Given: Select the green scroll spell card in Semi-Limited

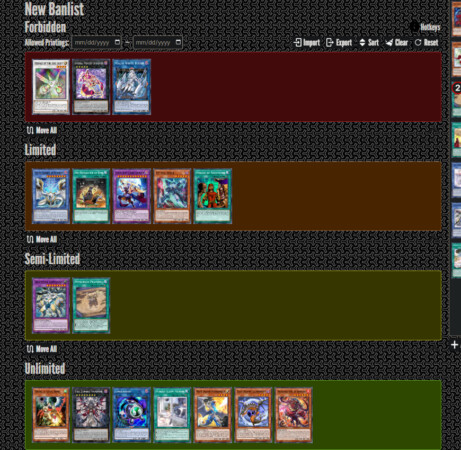Looking at the screenshot, I should tap(91, 306).
